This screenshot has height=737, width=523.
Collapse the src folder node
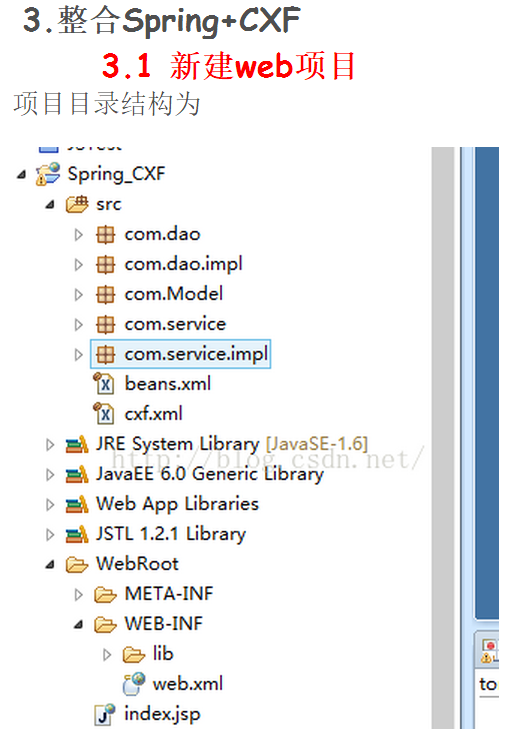click(x=50, y=205)
